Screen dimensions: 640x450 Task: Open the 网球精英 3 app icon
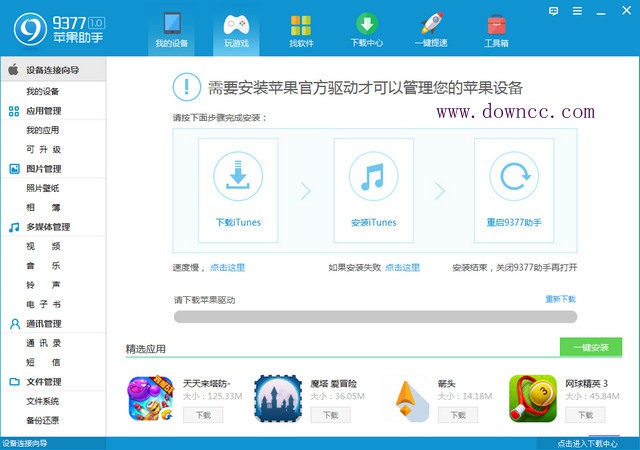tap(533, 399)
